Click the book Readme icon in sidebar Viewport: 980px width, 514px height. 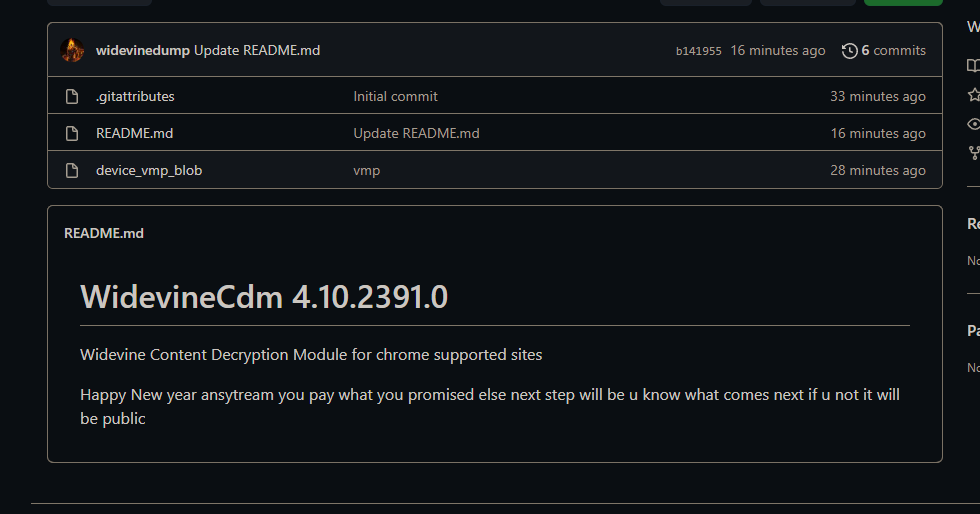973,66
